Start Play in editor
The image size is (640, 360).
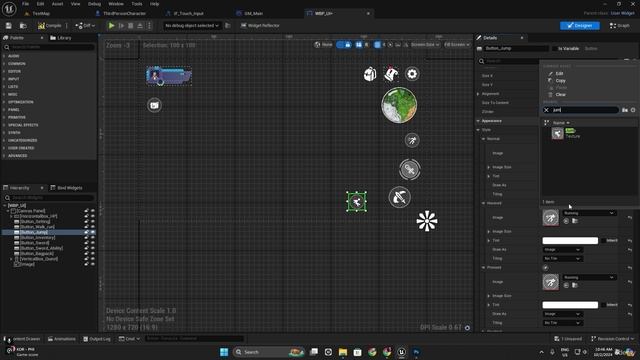point(111,25)
